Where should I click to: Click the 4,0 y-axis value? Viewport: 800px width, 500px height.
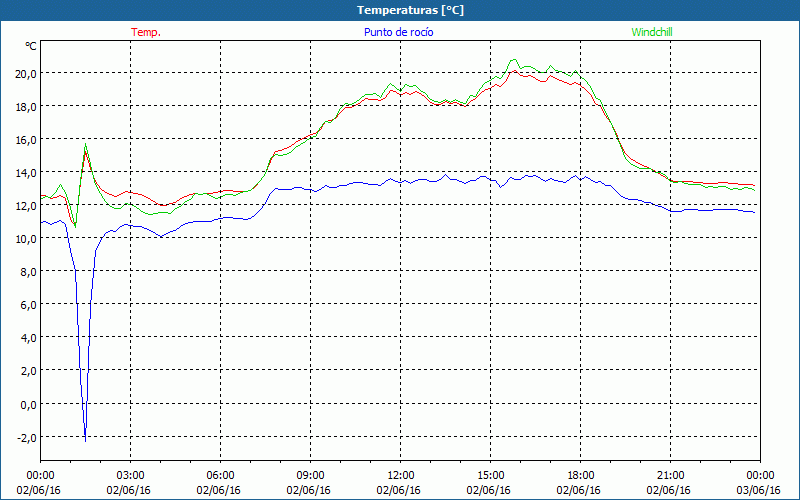point(29,338)
